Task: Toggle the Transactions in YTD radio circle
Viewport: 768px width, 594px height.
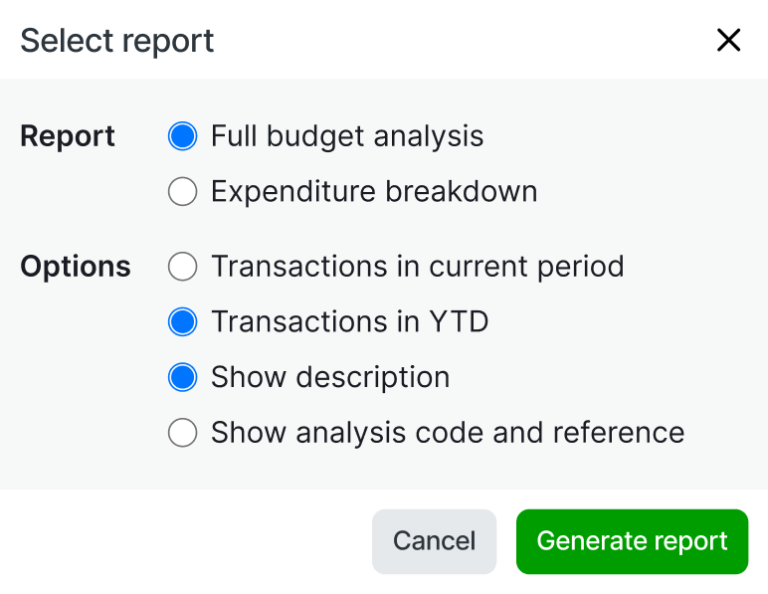Action: click(x=183, y=322)
